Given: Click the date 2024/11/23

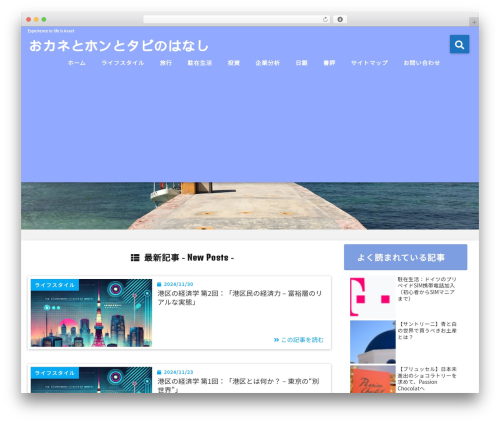Looking at the screenshot, I should (178, 372).
